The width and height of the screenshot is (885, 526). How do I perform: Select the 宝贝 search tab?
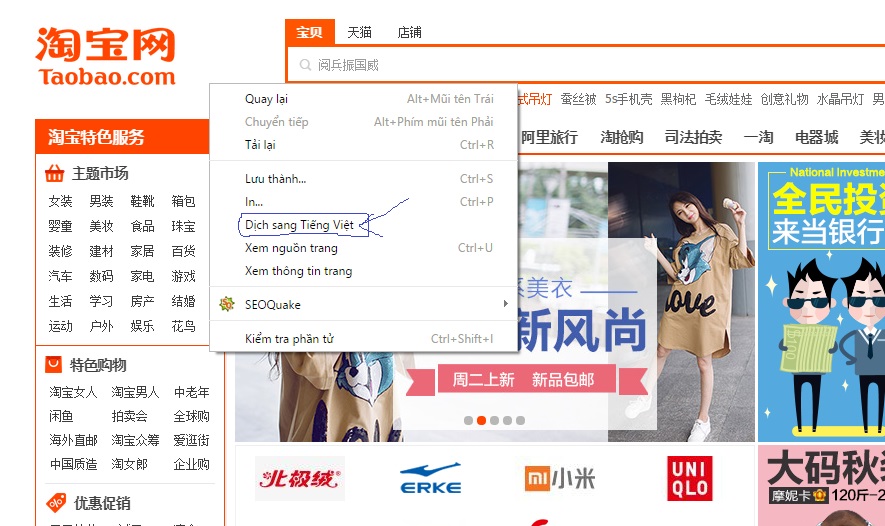[310, 32]
